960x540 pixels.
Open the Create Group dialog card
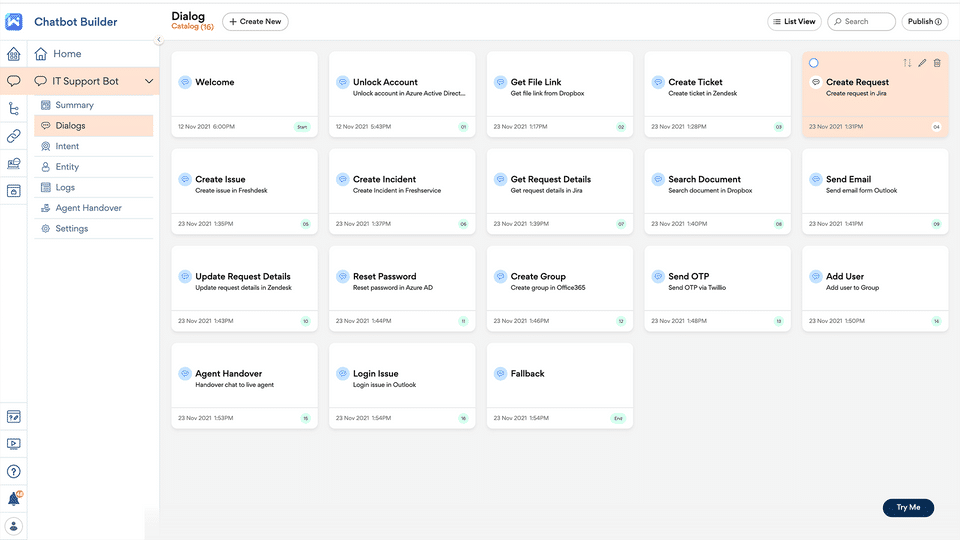click(x=560, y=288)
